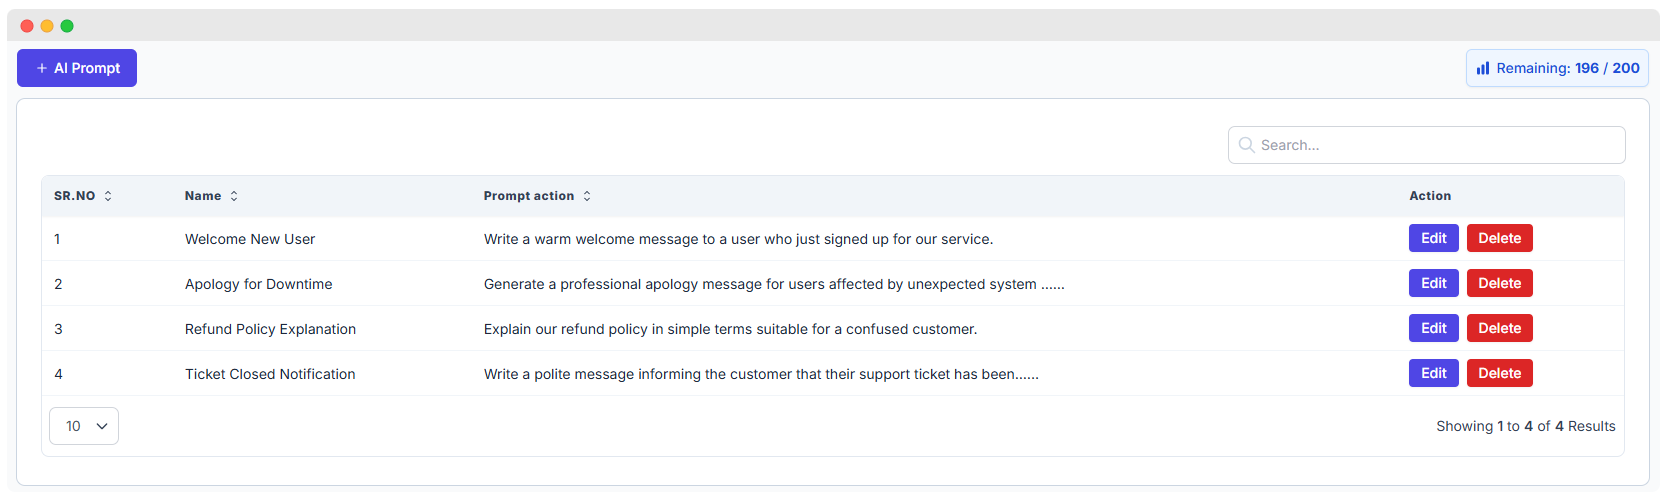Sort by Prompt action column arrows
The image size is (1667, 501).
(x=587, y=196)
